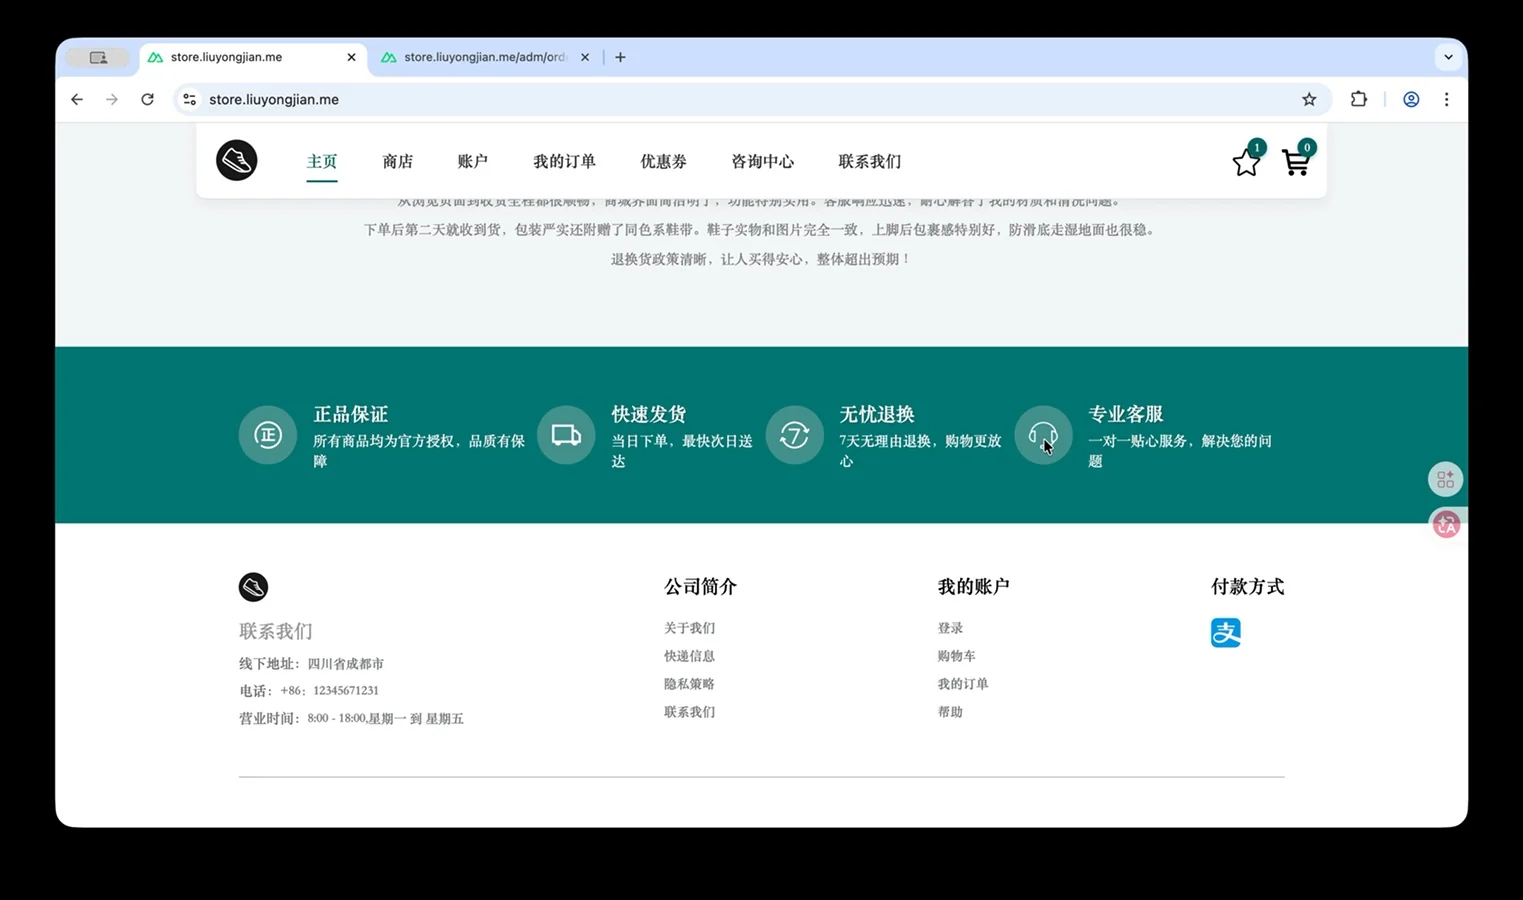Open the 关于我们 footer link

point(689,628)
